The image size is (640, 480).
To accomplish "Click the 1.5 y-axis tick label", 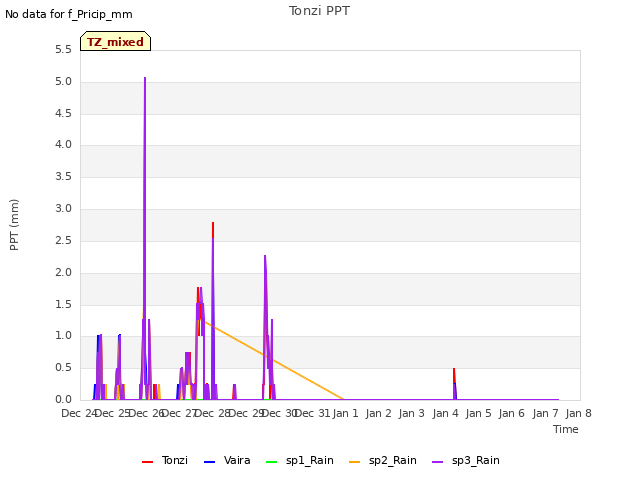I will point(63,304).
